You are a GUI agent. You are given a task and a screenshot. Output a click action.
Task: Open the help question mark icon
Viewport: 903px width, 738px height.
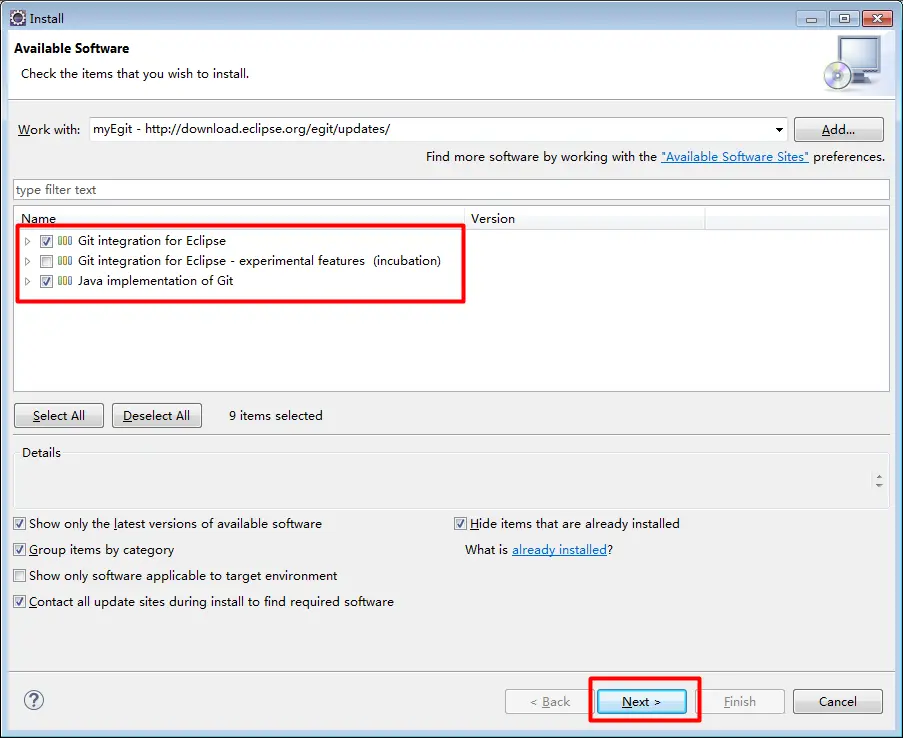[x=34, y=700]
